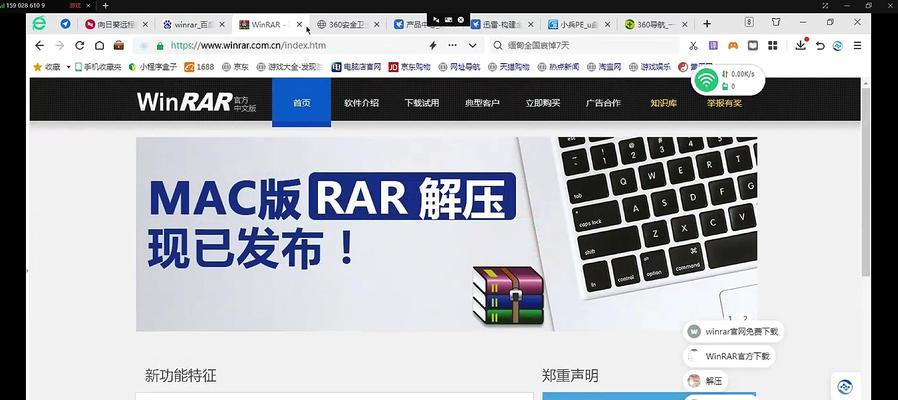Switch to the 小兵PE_u盘 tab

(x=580, y=25)
